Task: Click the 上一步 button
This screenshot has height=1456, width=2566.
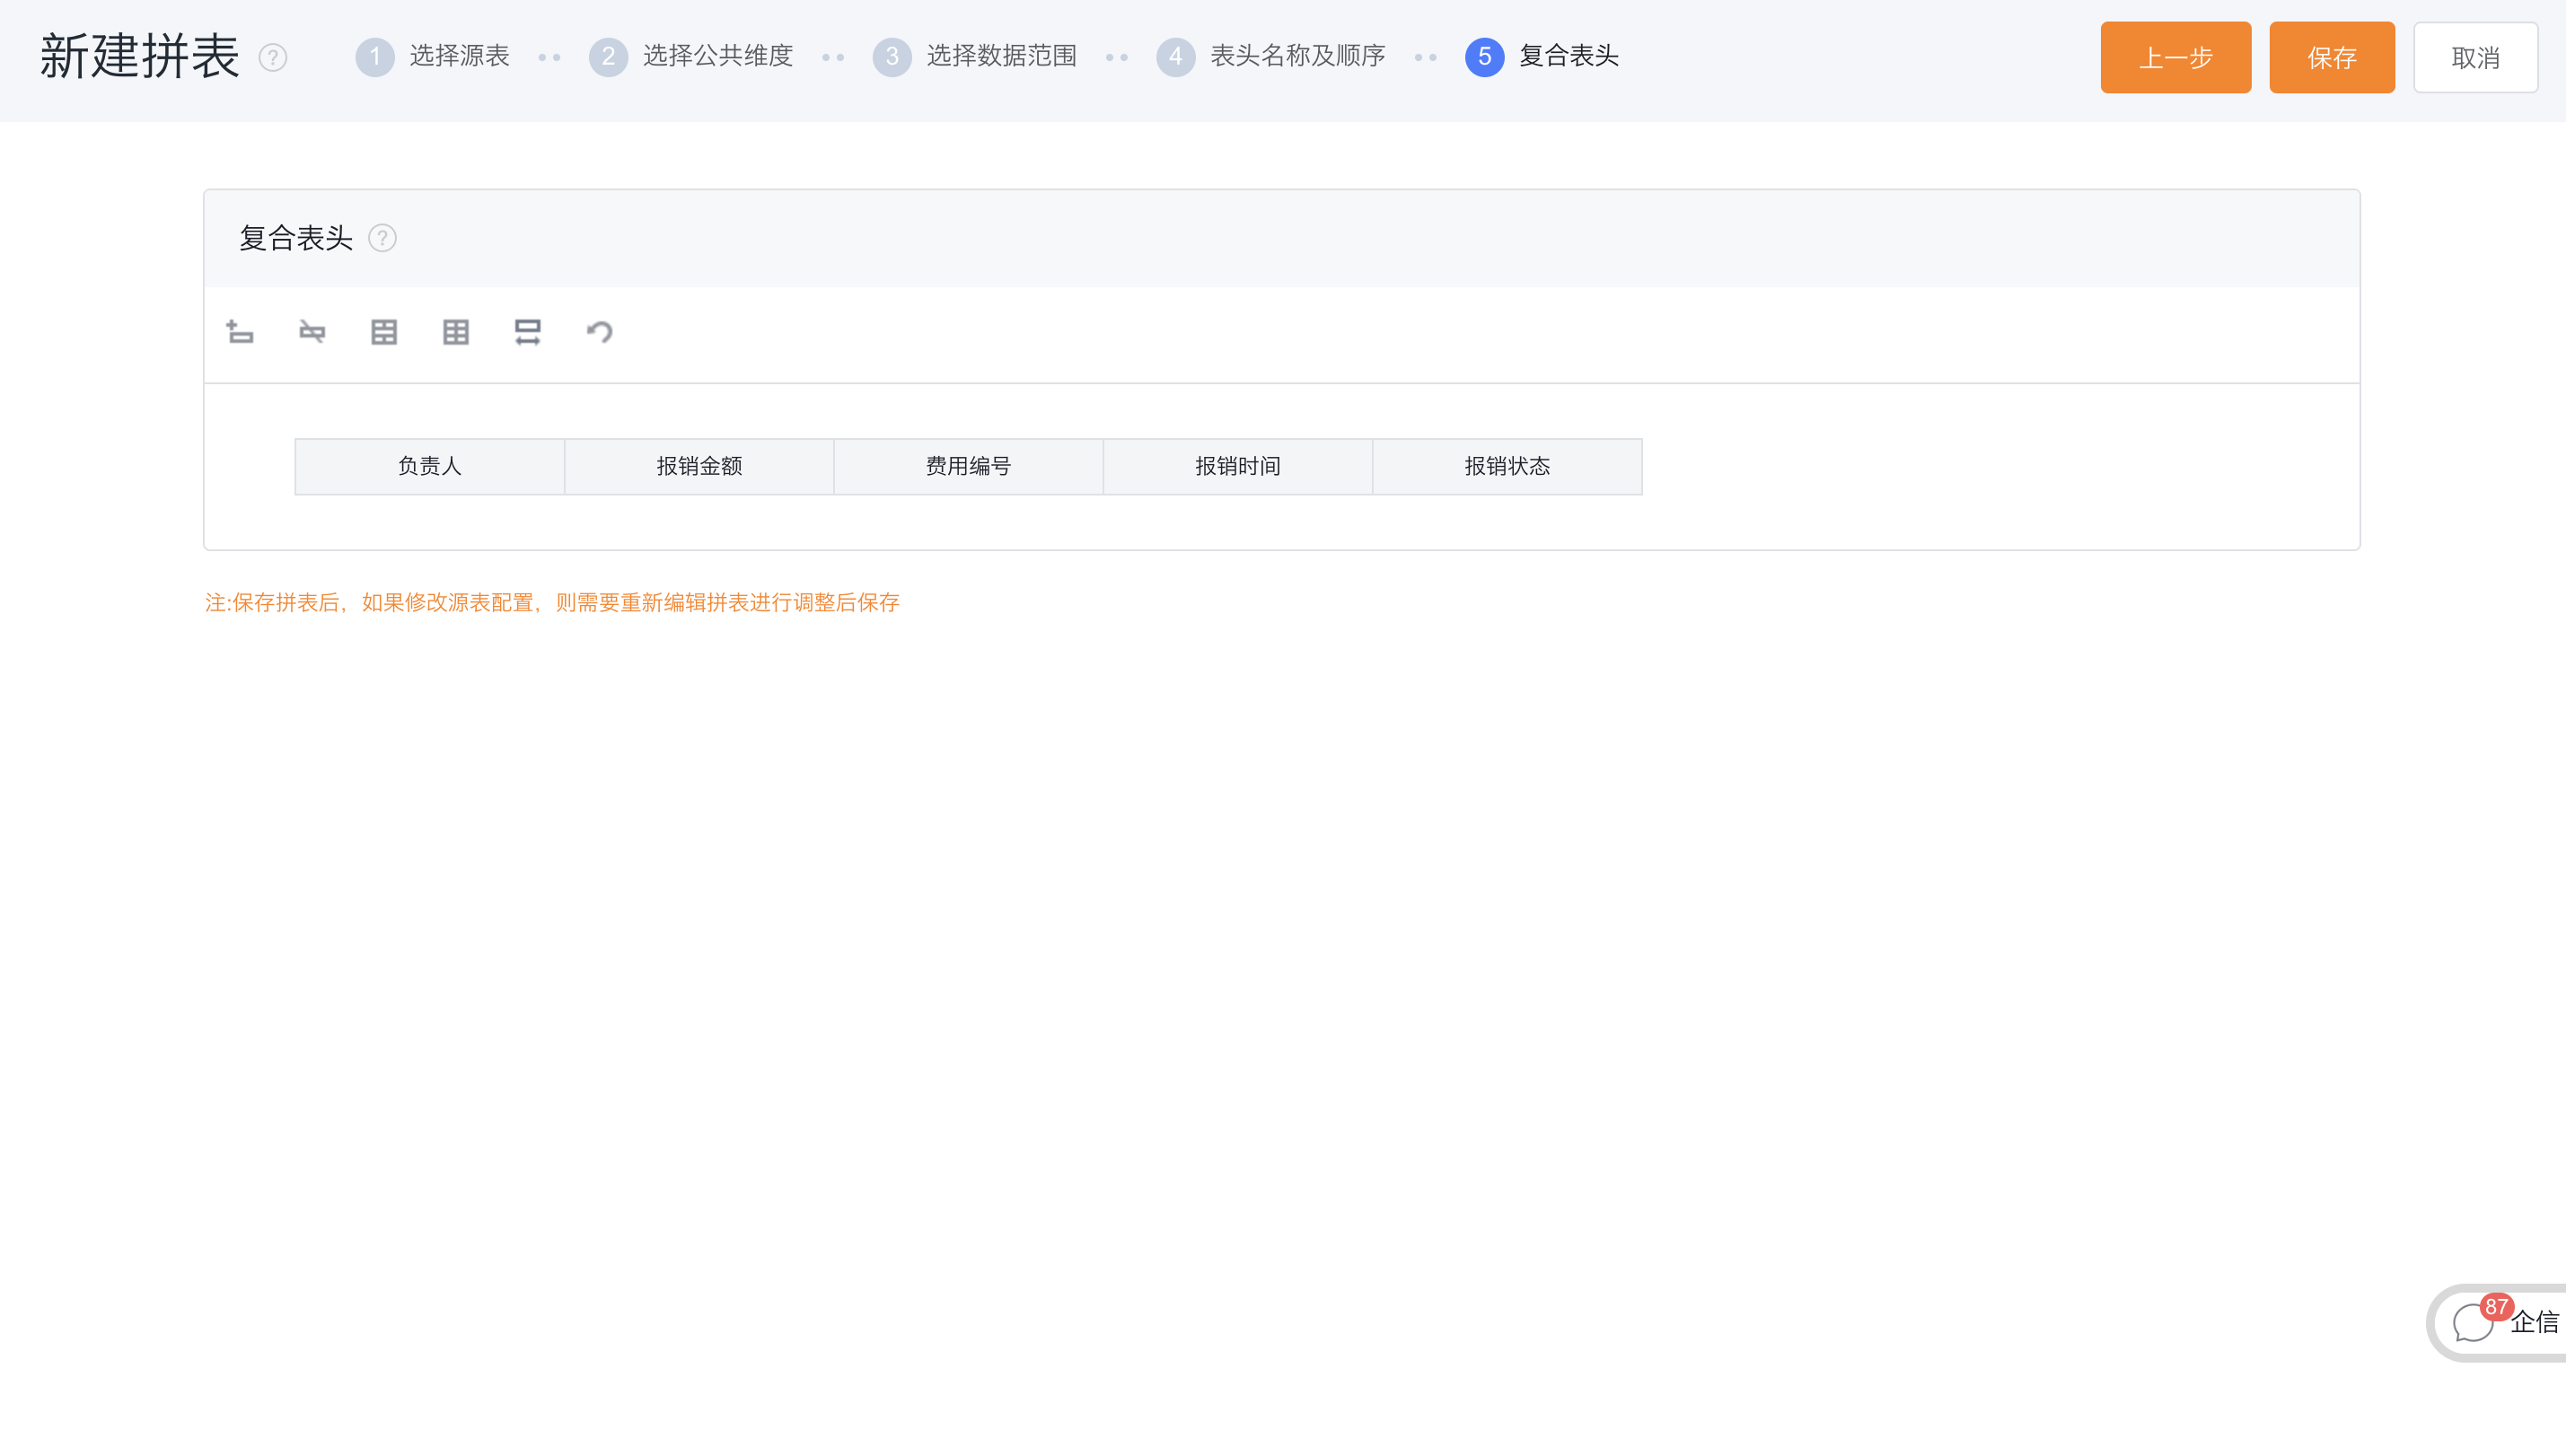Action: (2176, 58)
